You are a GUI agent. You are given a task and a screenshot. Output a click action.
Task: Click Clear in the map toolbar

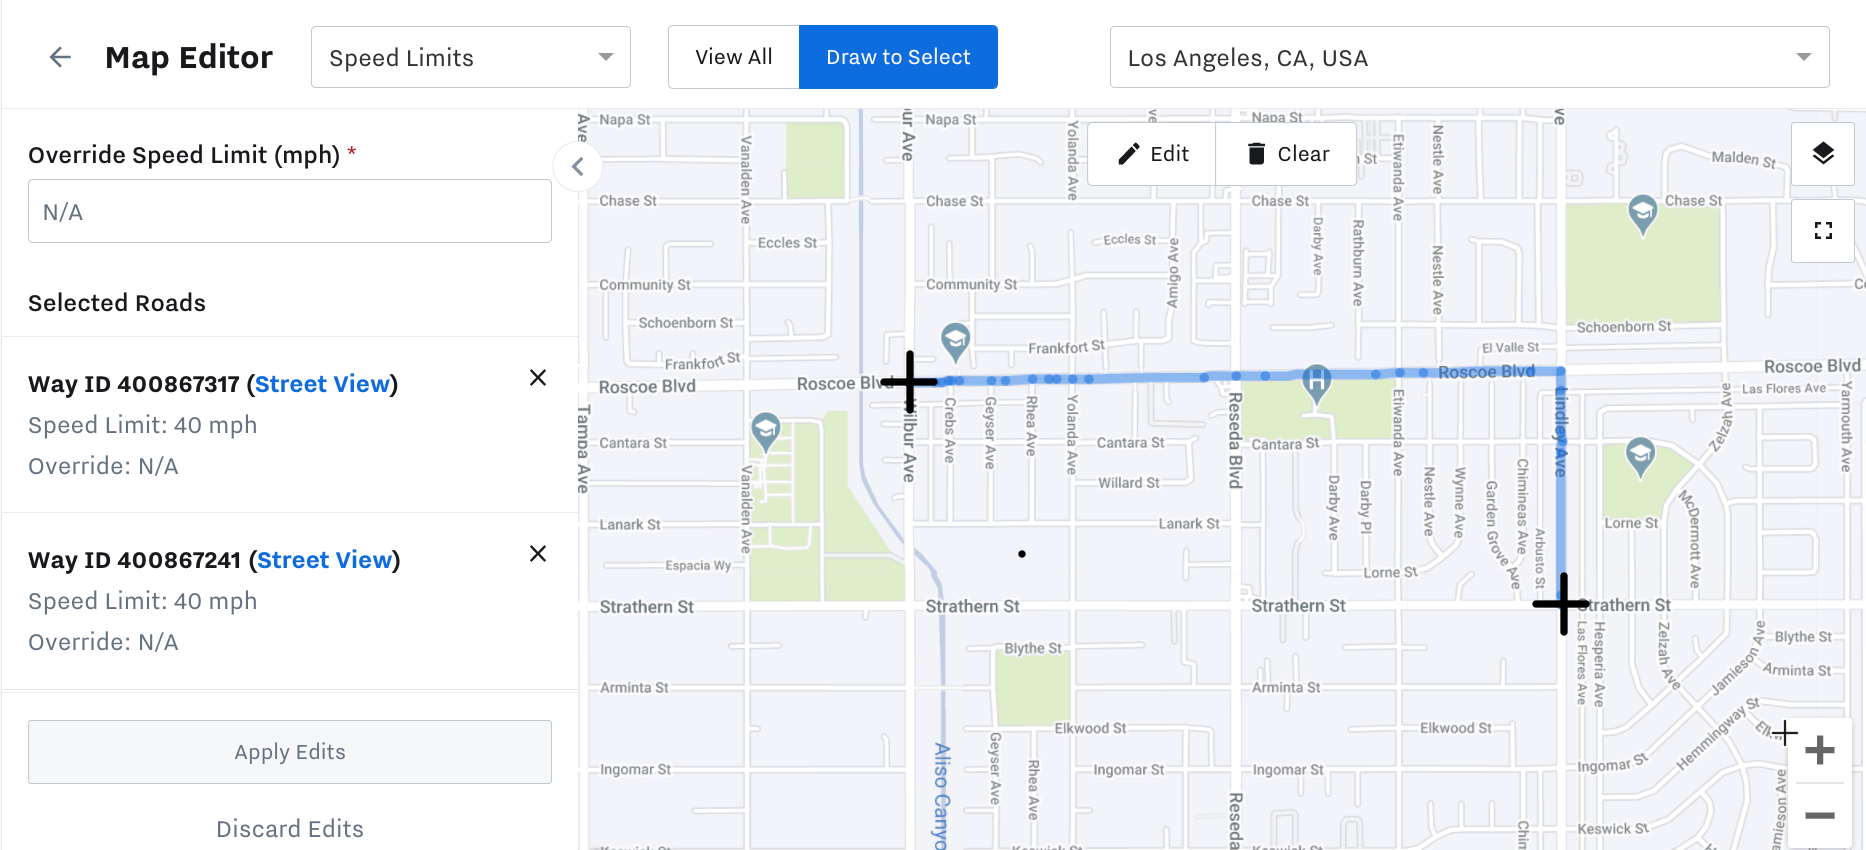point(1288,154)
